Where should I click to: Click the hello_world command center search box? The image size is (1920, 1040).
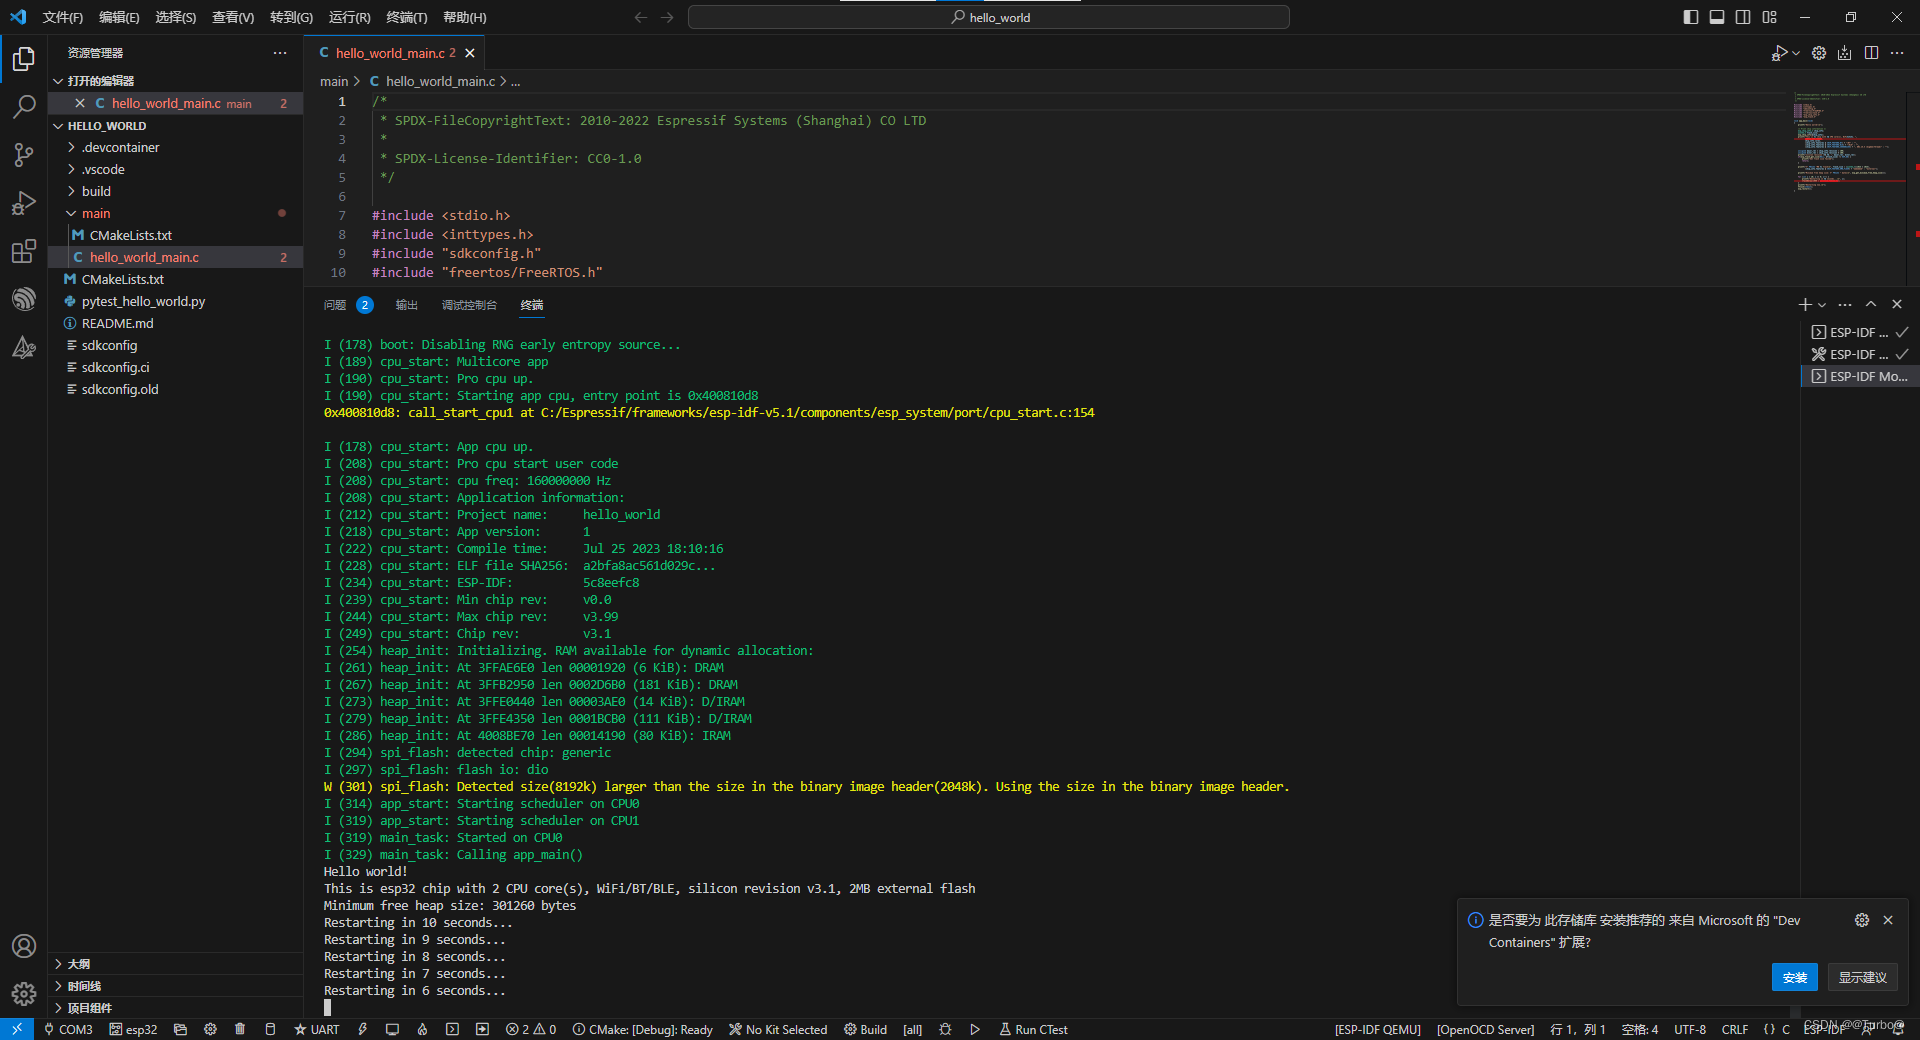coord(989,17)
